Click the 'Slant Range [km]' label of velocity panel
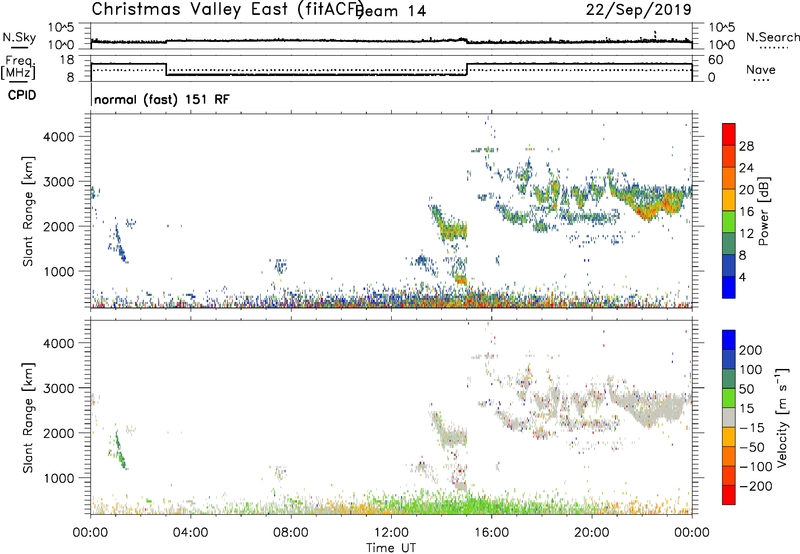 (28, 417)
